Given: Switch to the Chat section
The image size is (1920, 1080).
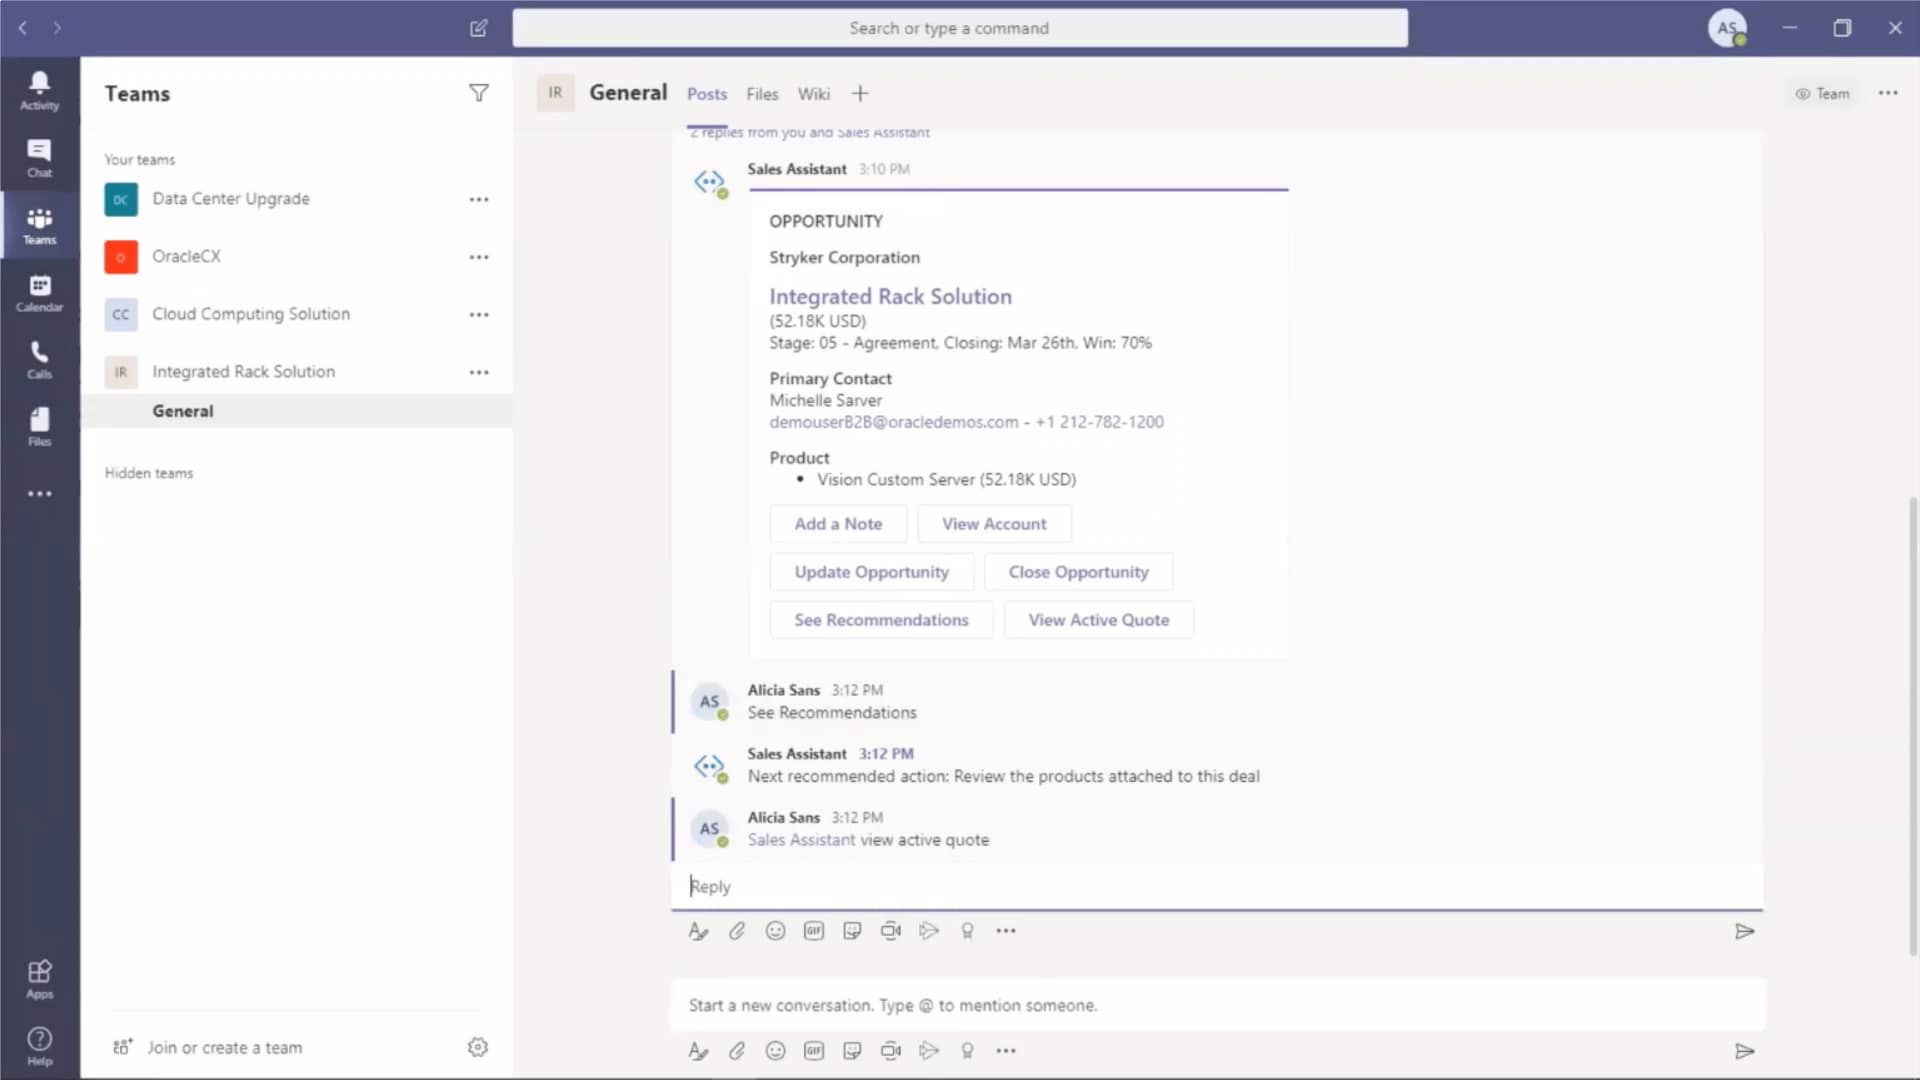Looking at the screenshot, I should 39,158.
